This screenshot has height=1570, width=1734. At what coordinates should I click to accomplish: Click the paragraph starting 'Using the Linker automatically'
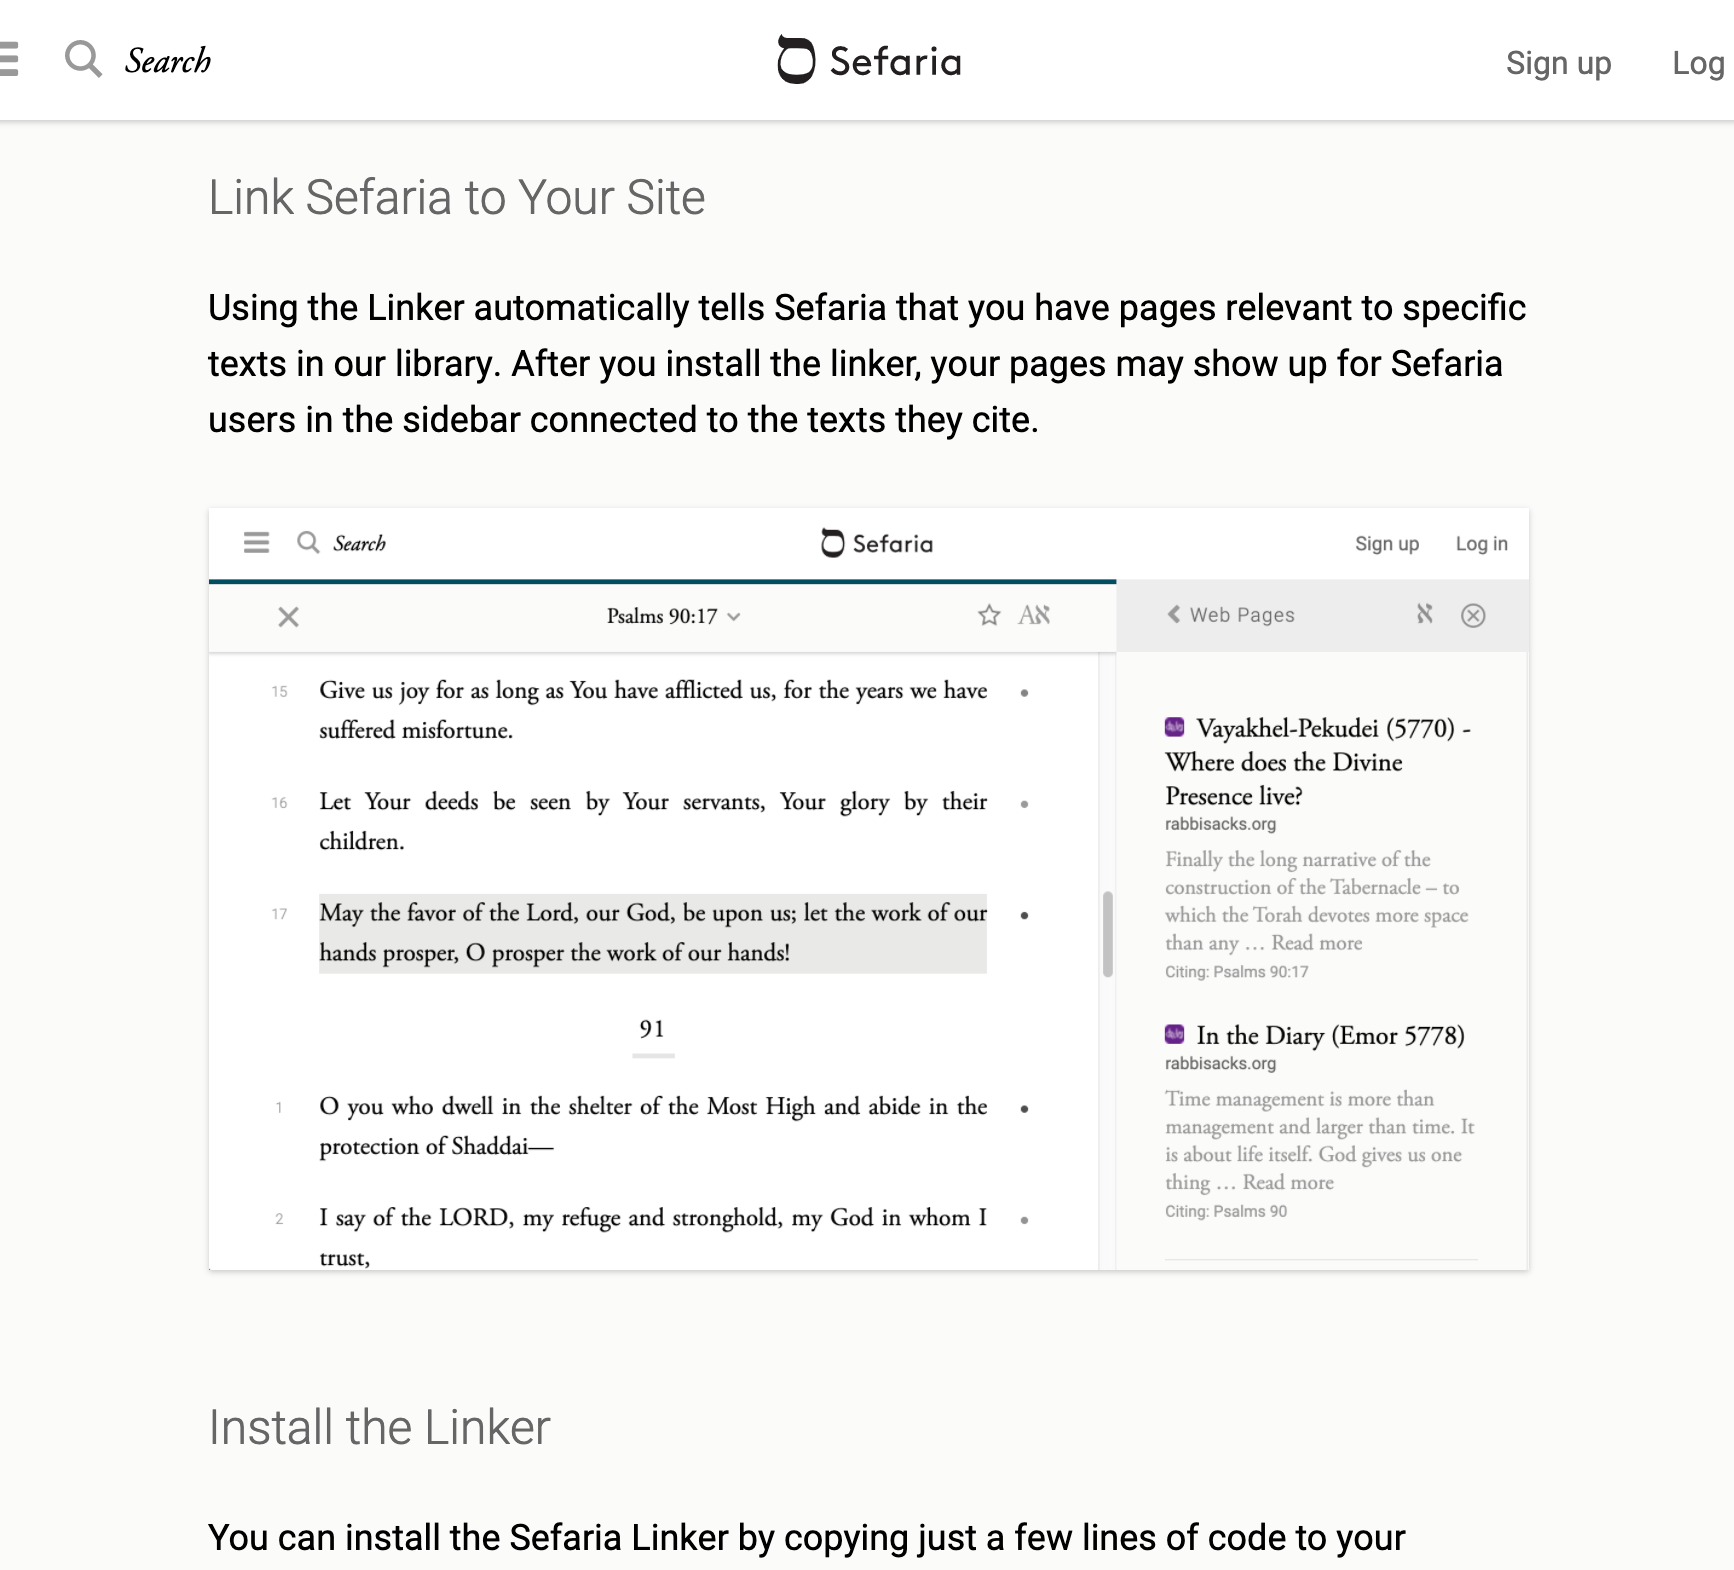(x=867, y=364)
